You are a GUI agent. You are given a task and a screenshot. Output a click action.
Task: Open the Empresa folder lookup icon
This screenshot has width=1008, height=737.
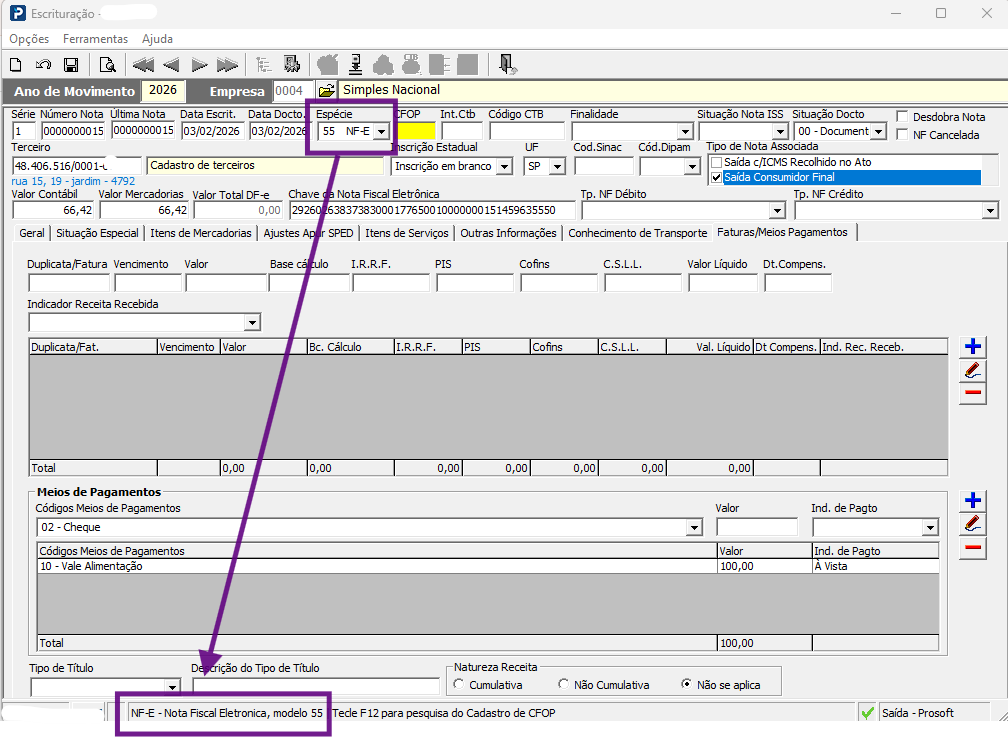[x=327, y=91]
